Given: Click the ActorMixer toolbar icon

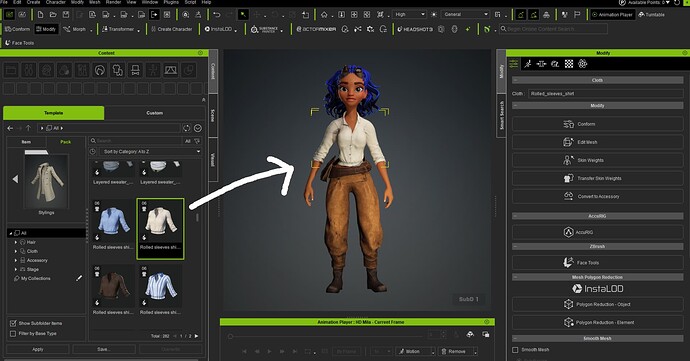Looking at the screenshot, I should point(316,29).
